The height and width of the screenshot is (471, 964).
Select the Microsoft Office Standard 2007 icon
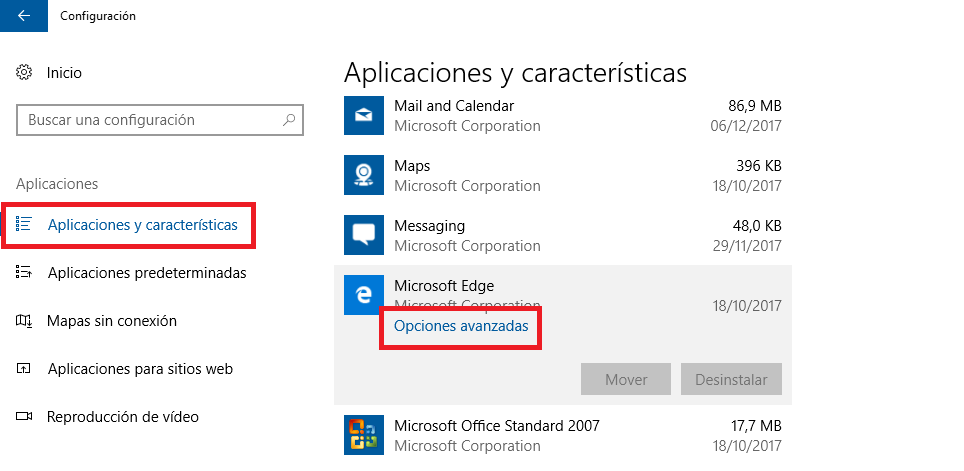(x=363, y=435)
